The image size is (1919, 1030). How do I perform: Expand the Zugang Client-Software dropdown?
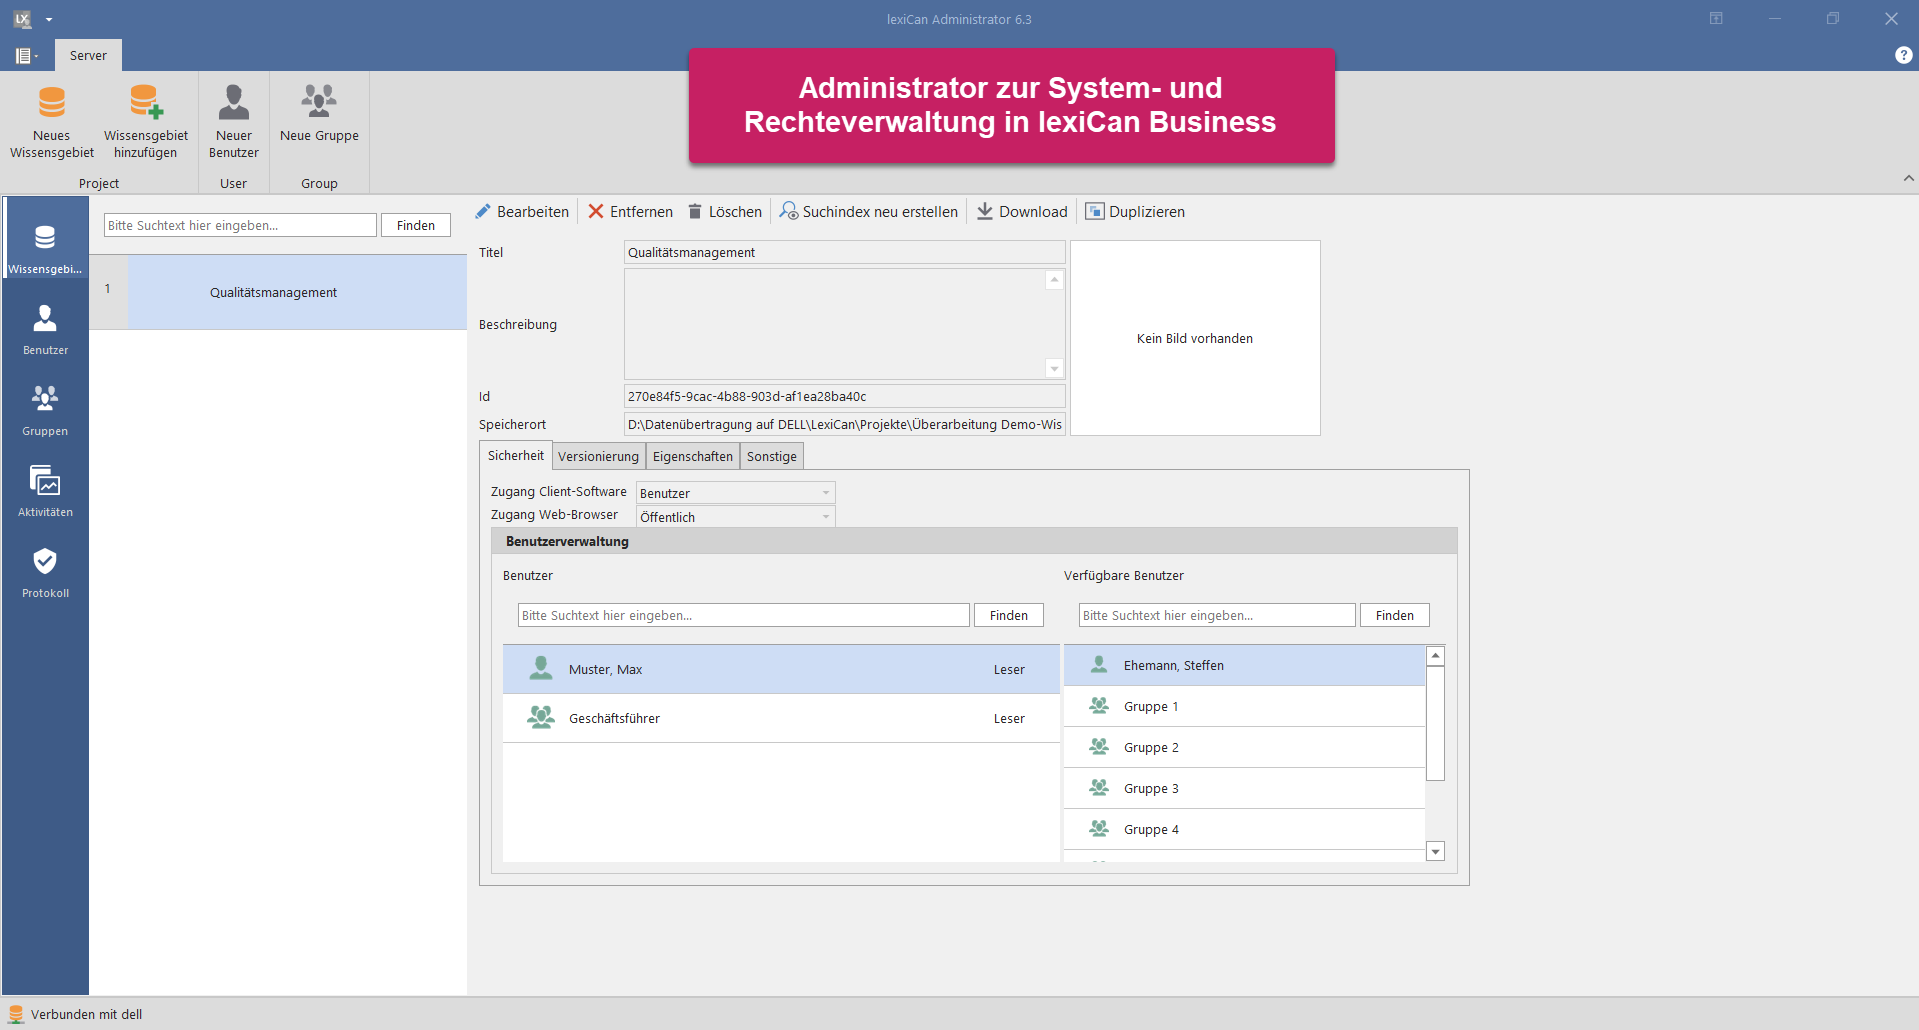826,493
